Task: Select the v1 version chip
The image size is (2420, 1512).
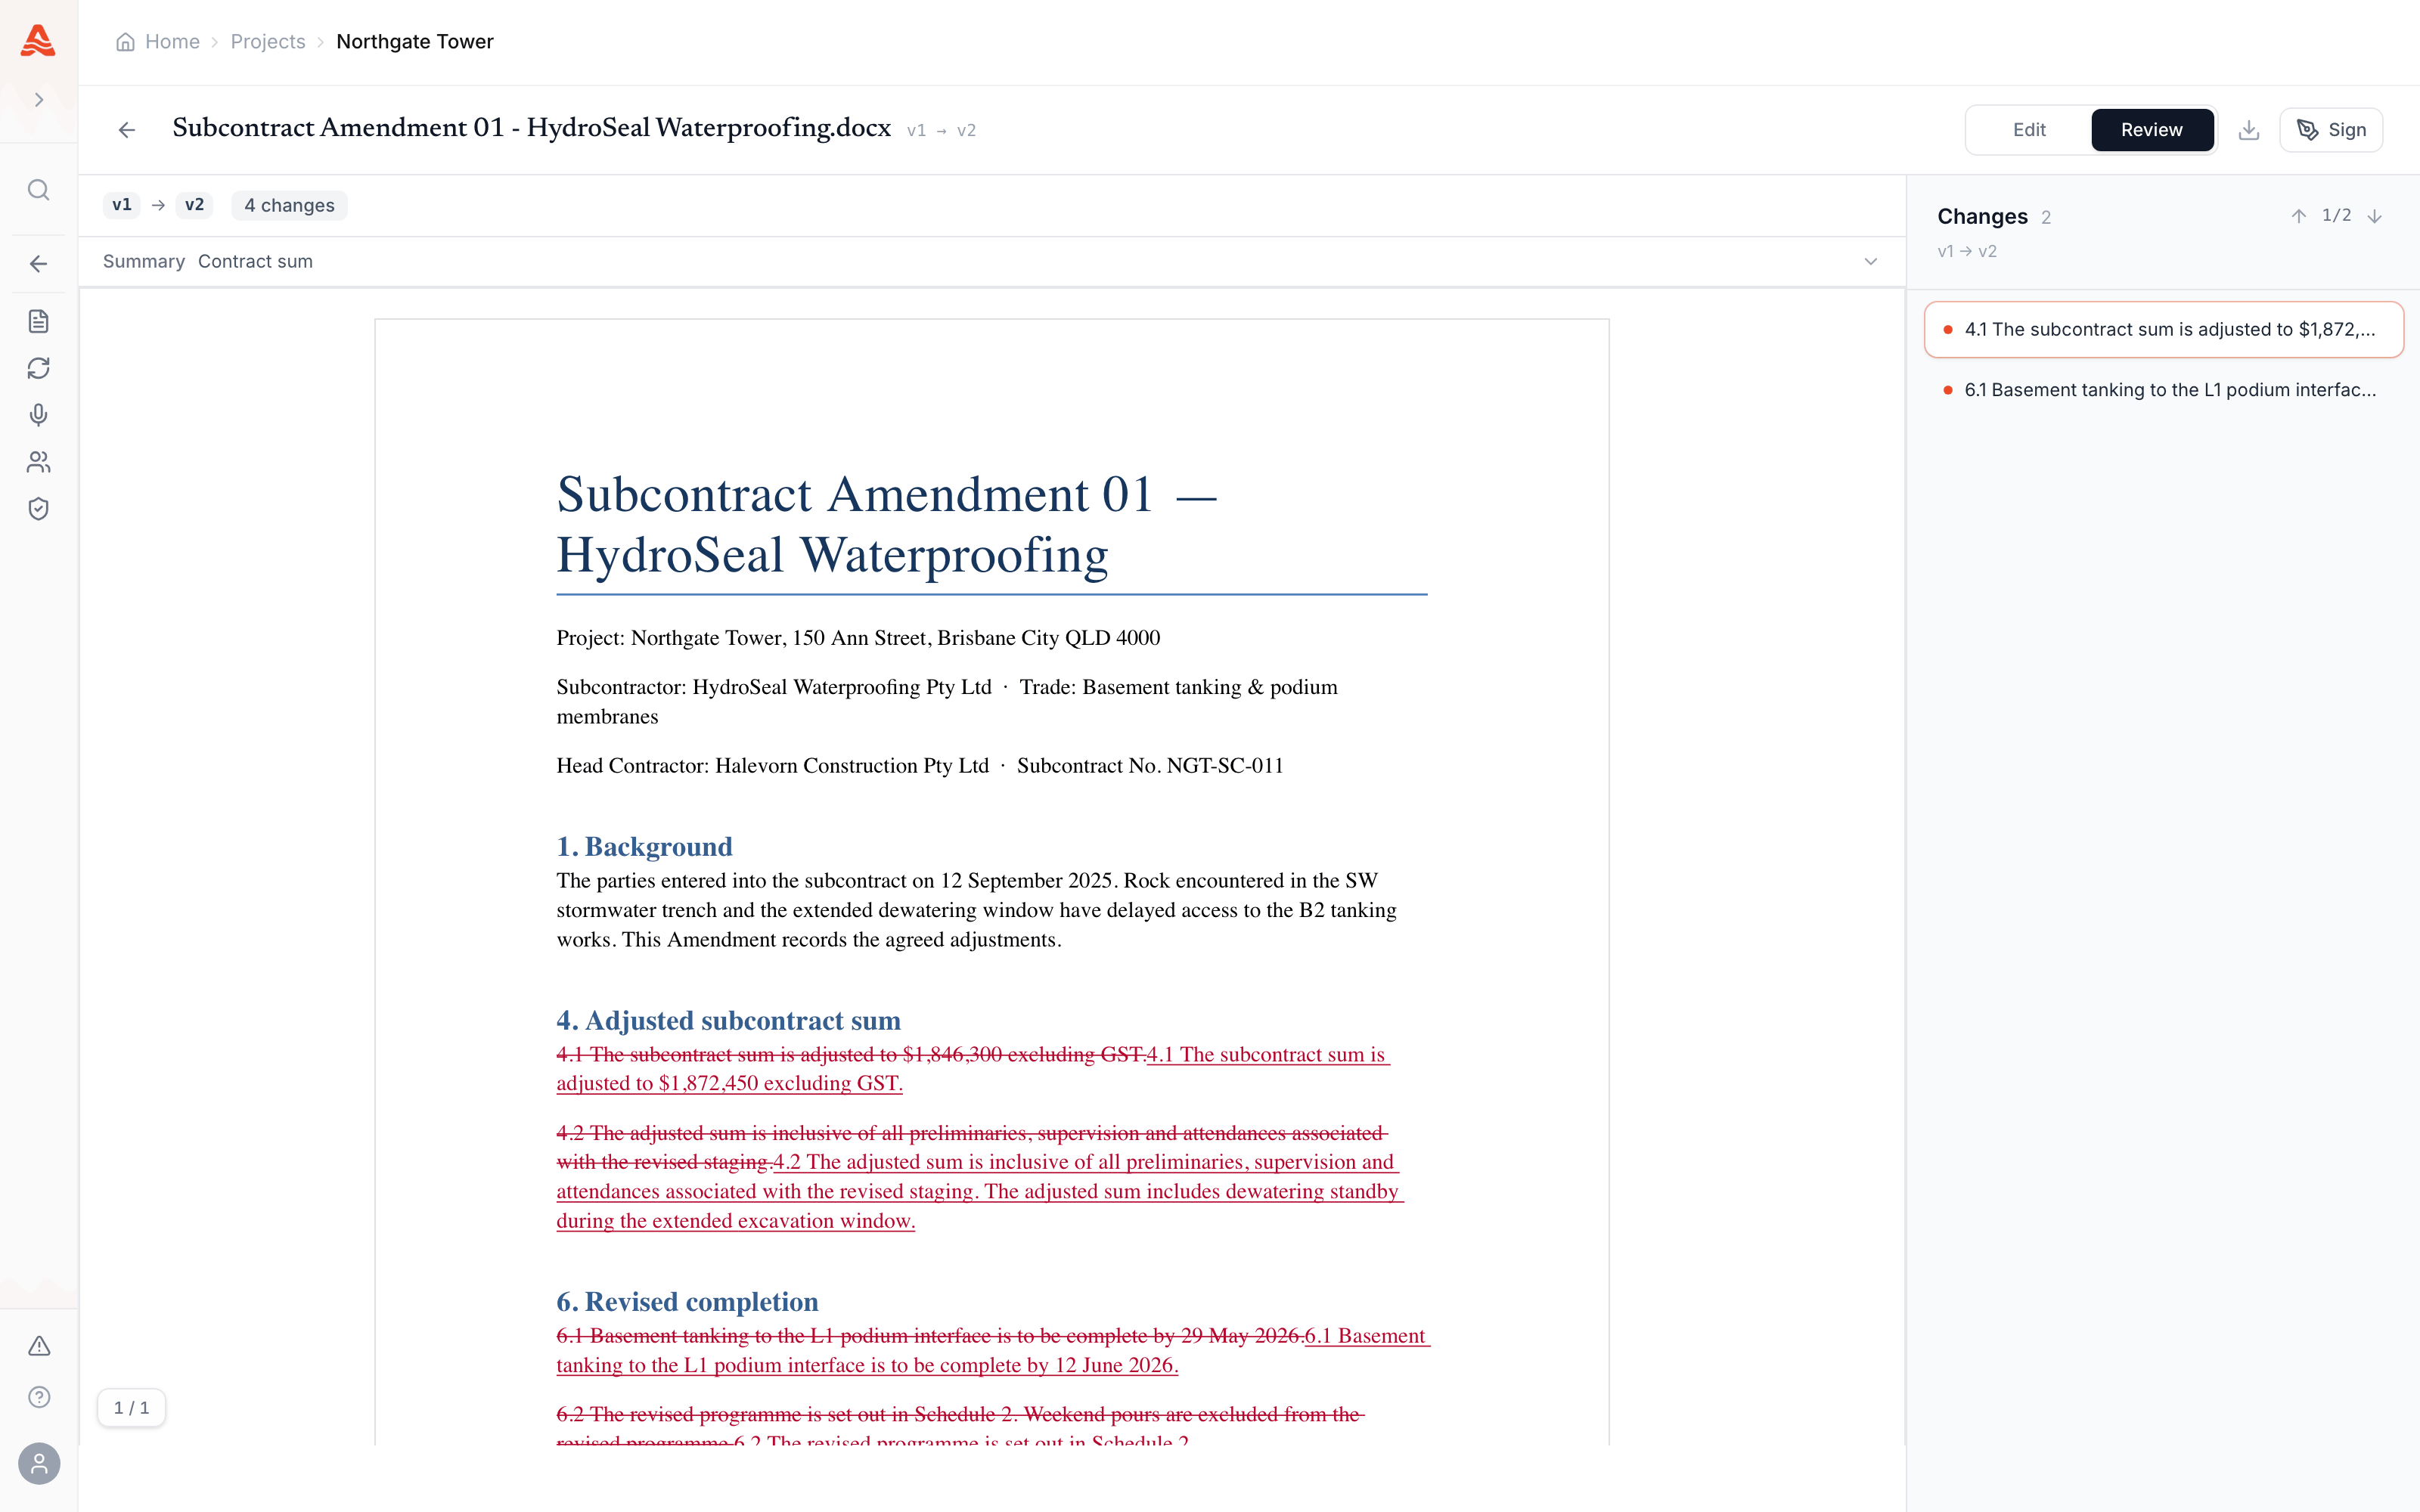Action: tap(121, 205)
